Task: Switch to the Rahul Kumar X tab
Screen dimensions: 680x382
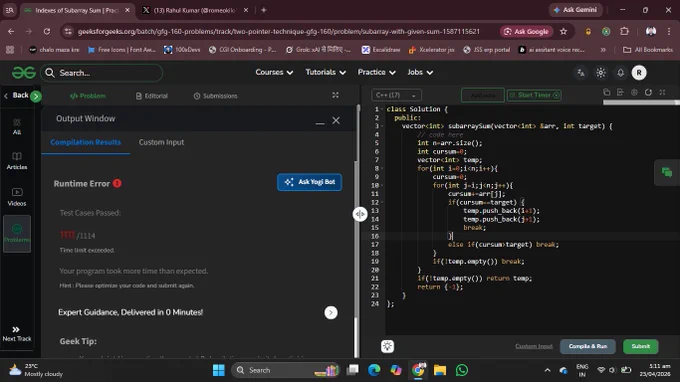Action: [195, 10]
